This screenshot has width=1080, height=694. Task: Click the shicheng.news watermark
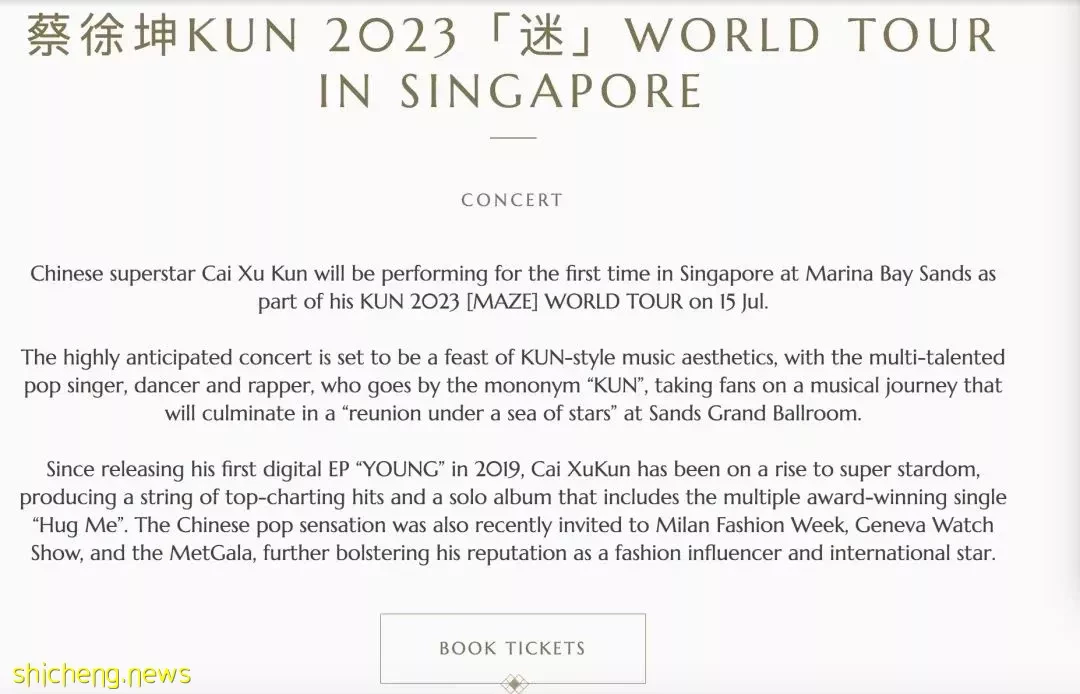coord(102,673)
